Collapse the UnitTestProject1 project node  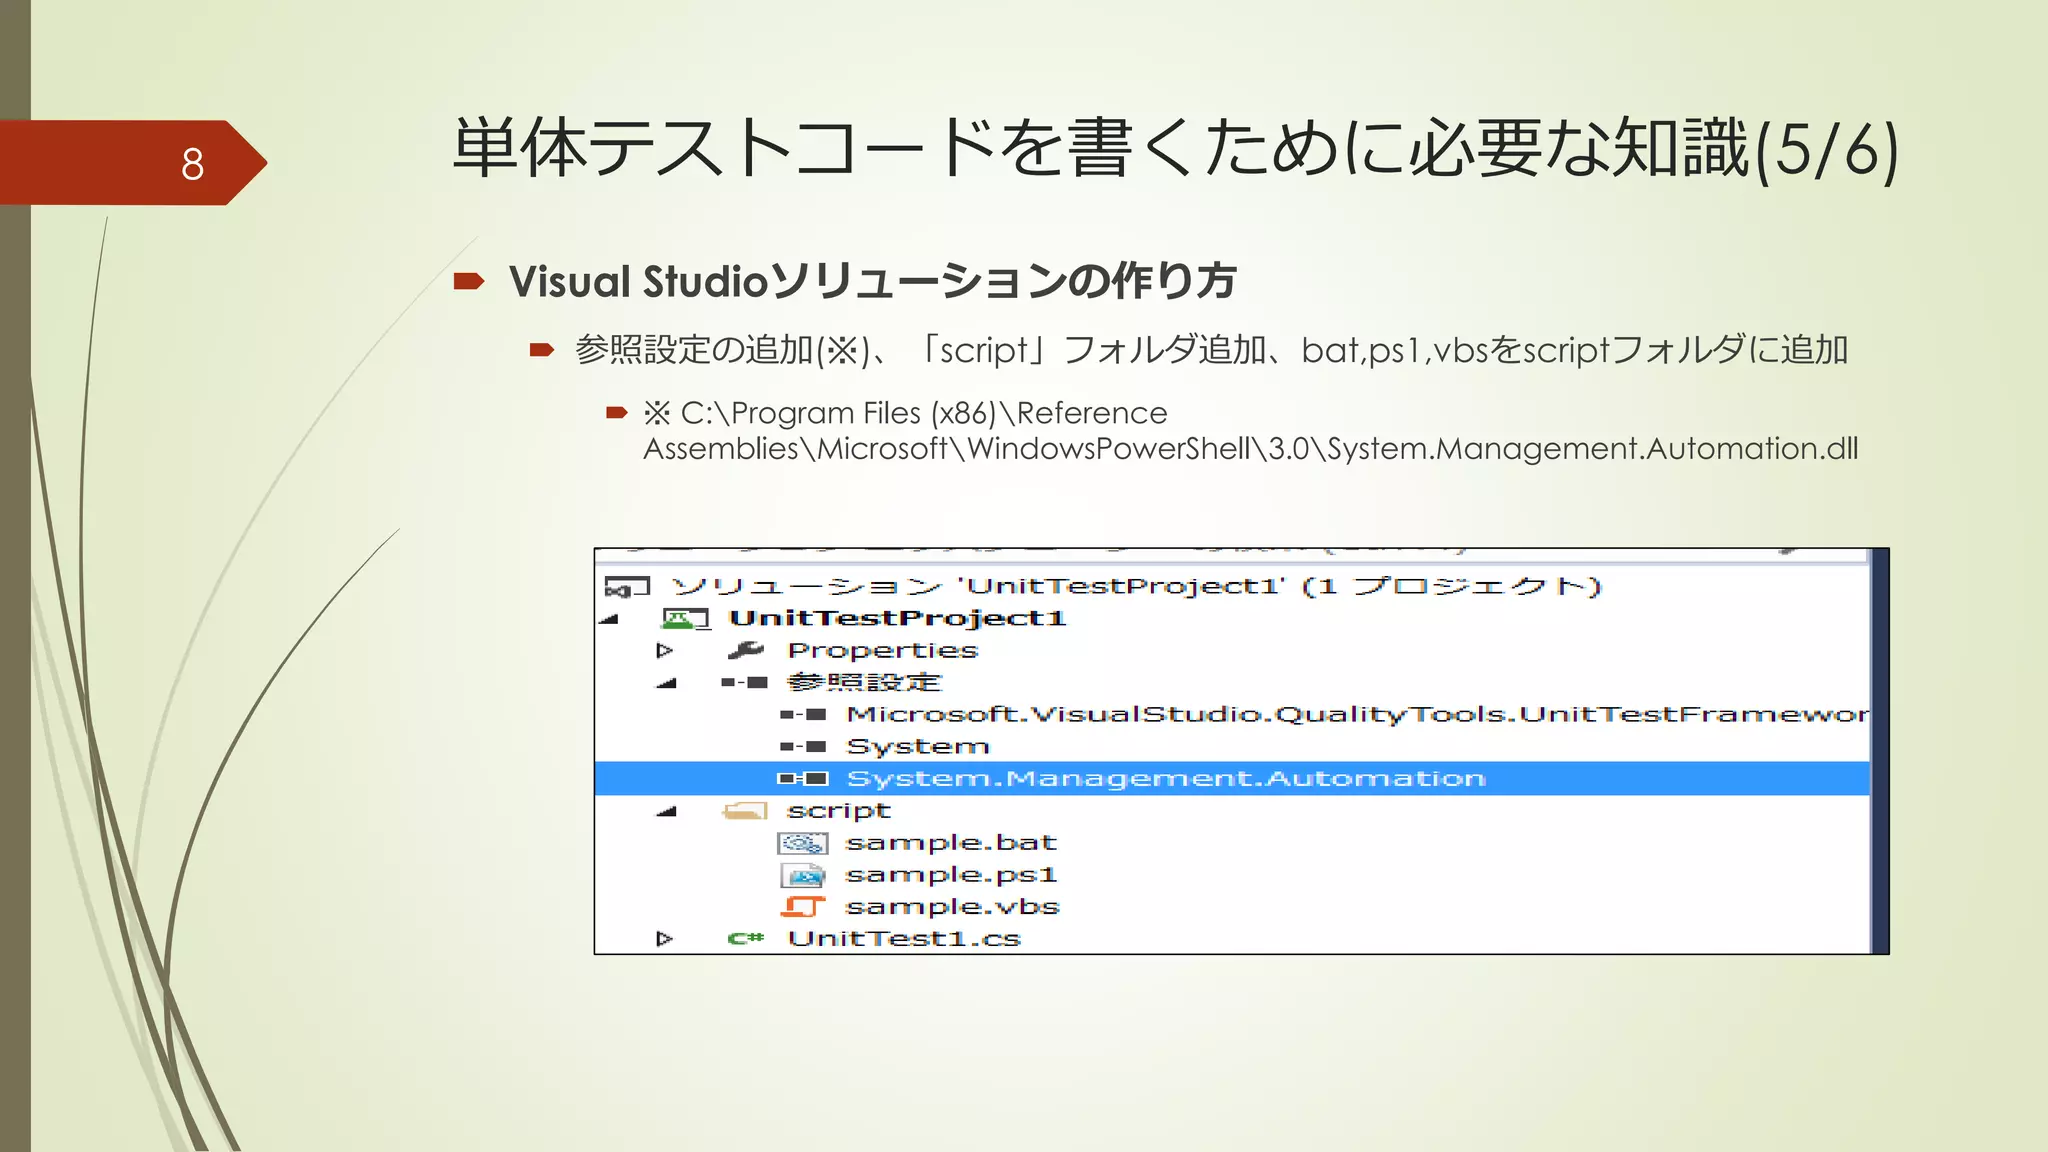(609, 619)
